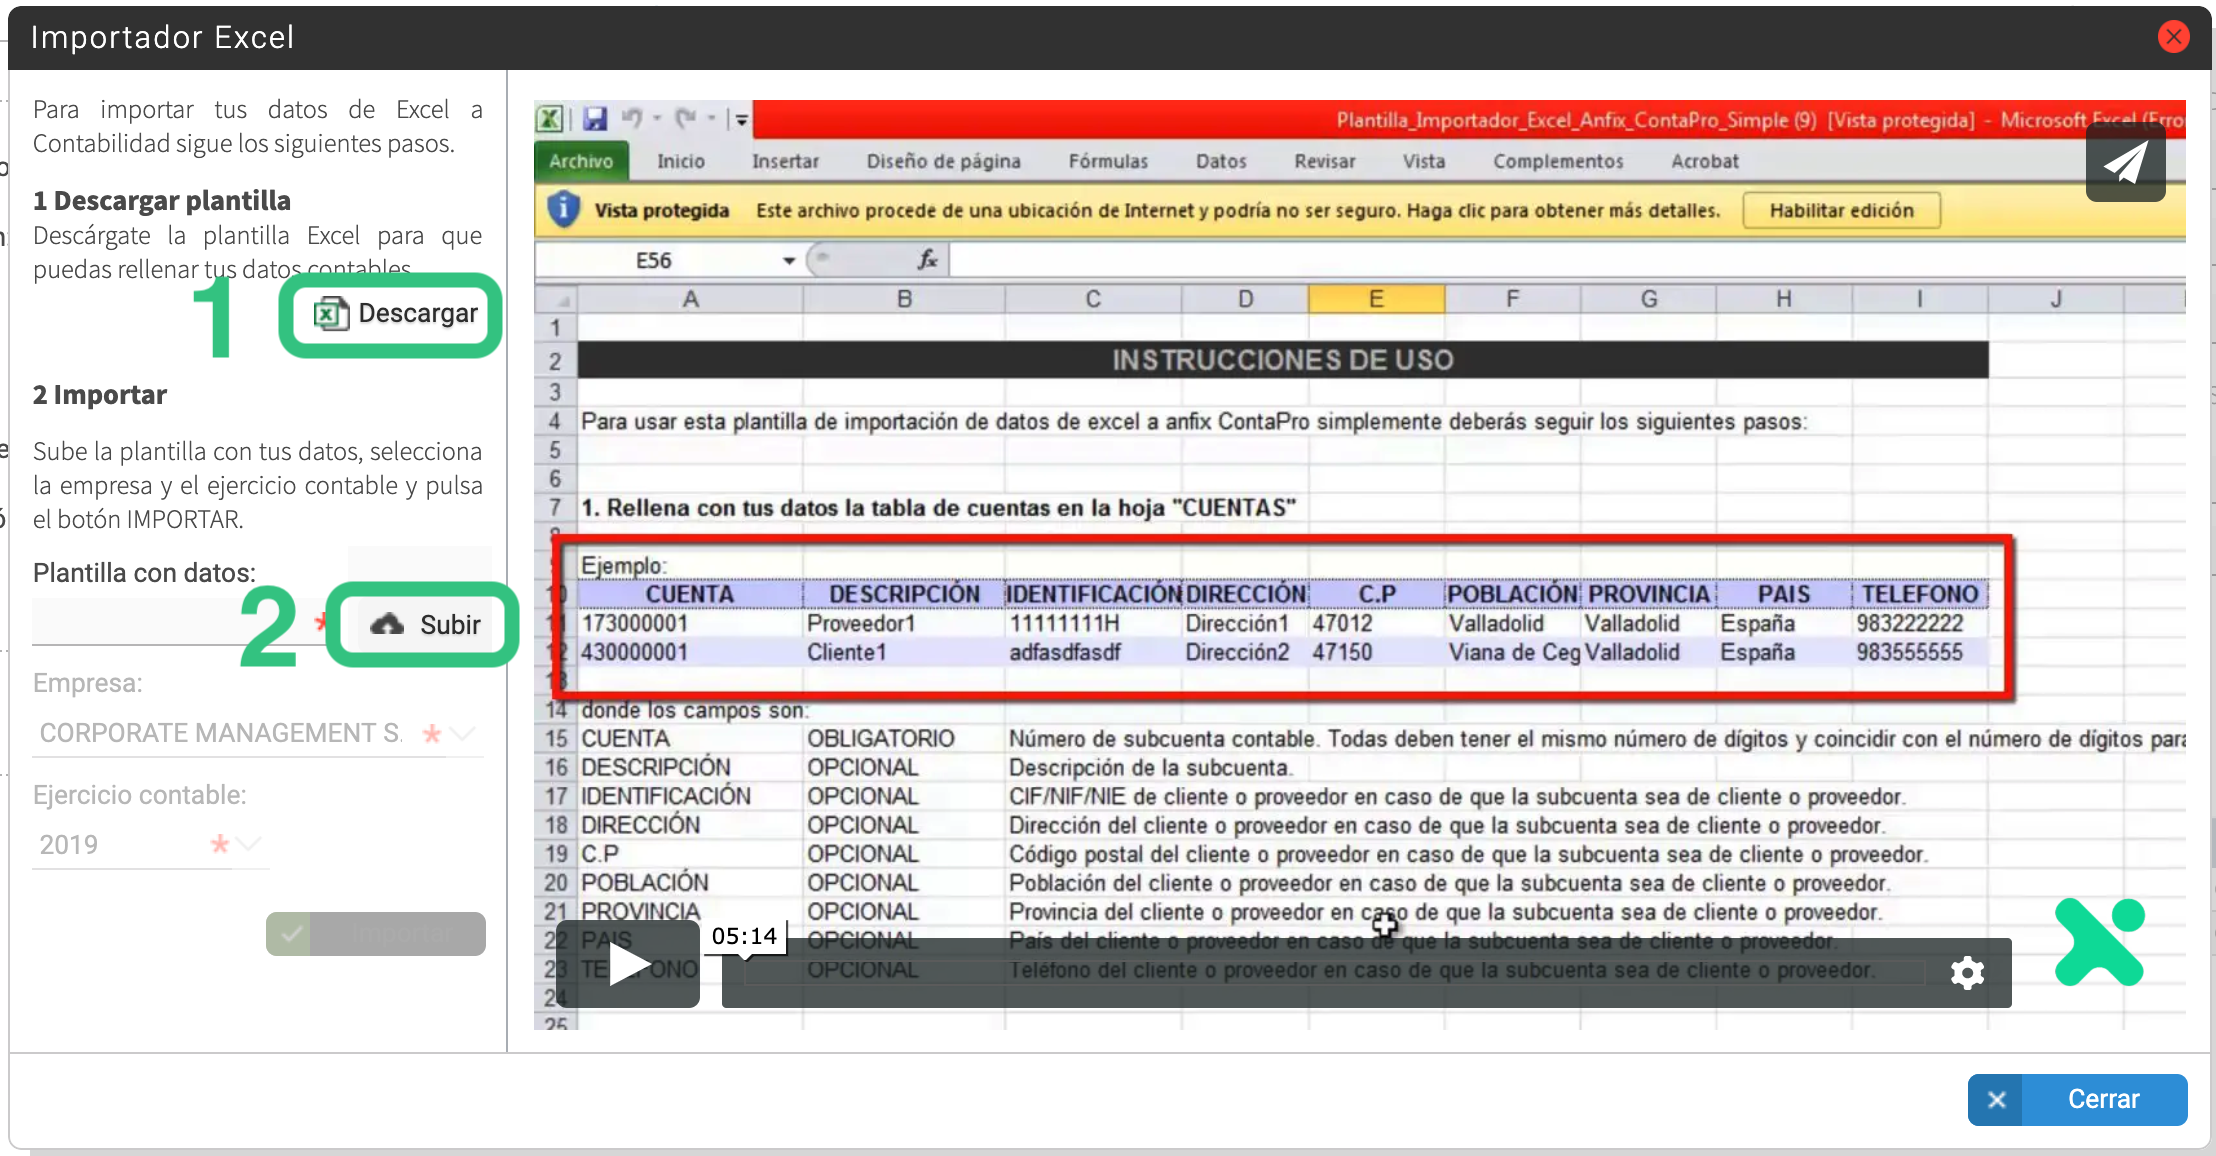Close dialog with red X icon

tap(2173, 37)
